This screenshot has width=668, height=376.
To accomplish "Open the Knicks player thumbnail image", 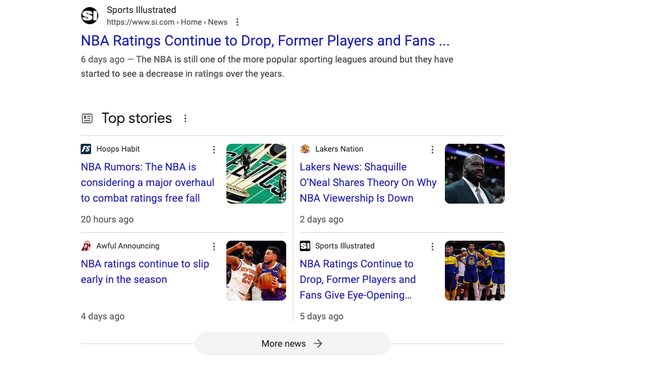I will tap(256, 271).
